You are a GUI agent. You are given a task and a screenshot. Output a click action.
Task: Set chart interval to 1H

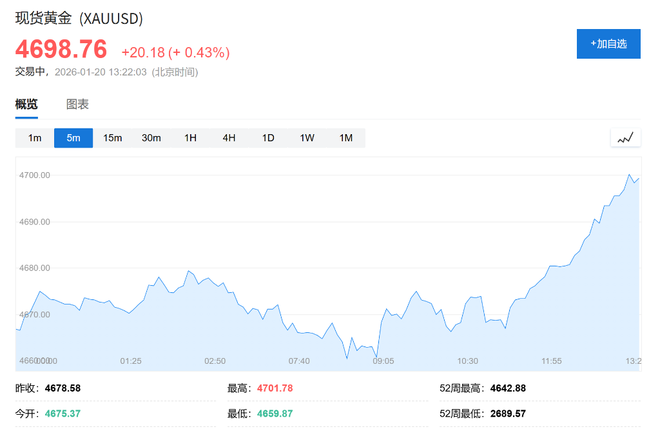[190, 138]
